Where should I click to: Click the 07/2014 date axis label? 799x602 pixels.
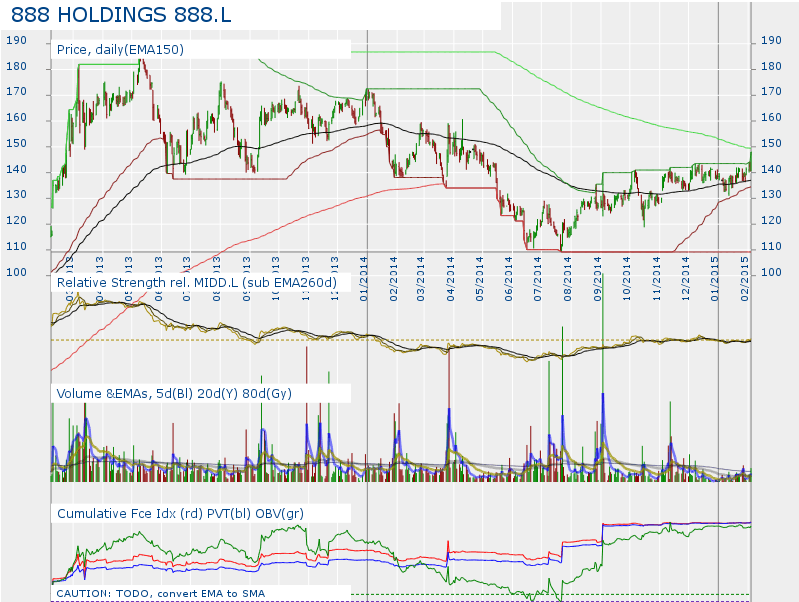pyautogui.click(x=538, y=279)
